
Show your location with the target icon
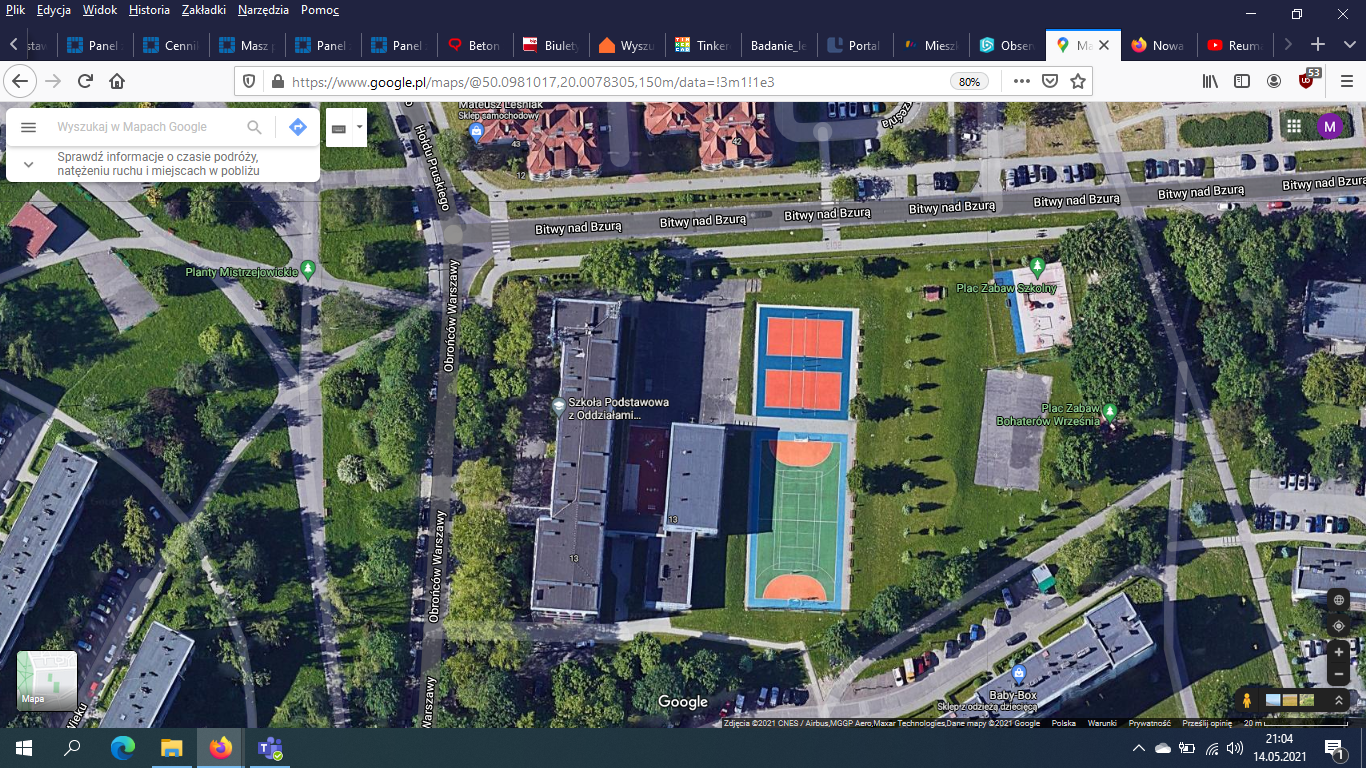point(1339,626)
